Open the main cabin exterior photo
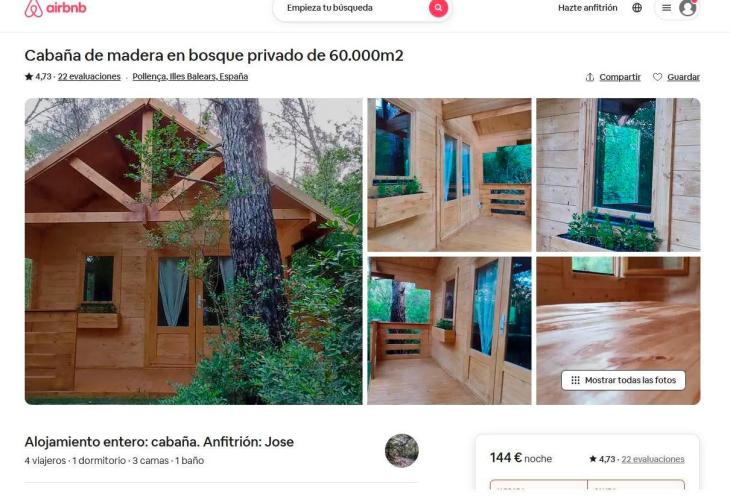The image size is (730, 500). [x=193, y=251]
